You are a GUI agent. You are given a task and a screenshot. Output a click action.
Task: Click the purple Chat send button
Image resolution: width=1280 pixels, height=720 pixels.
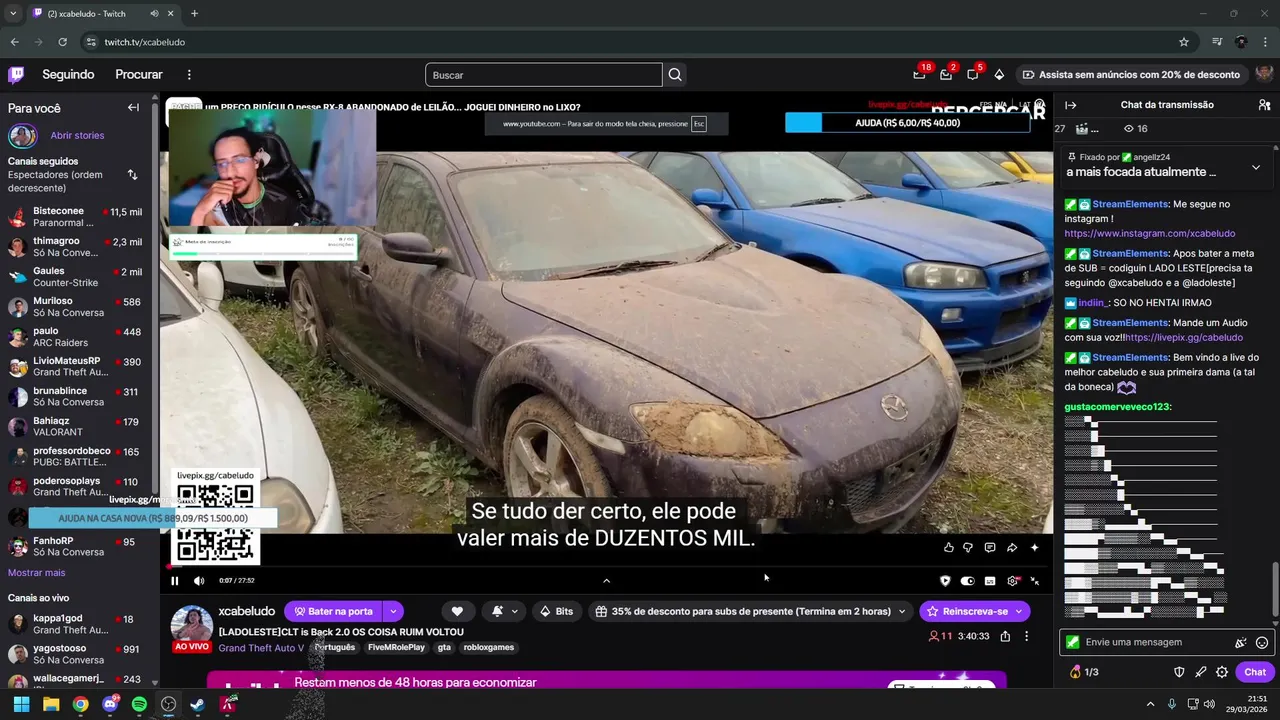tap(1255, 672)
